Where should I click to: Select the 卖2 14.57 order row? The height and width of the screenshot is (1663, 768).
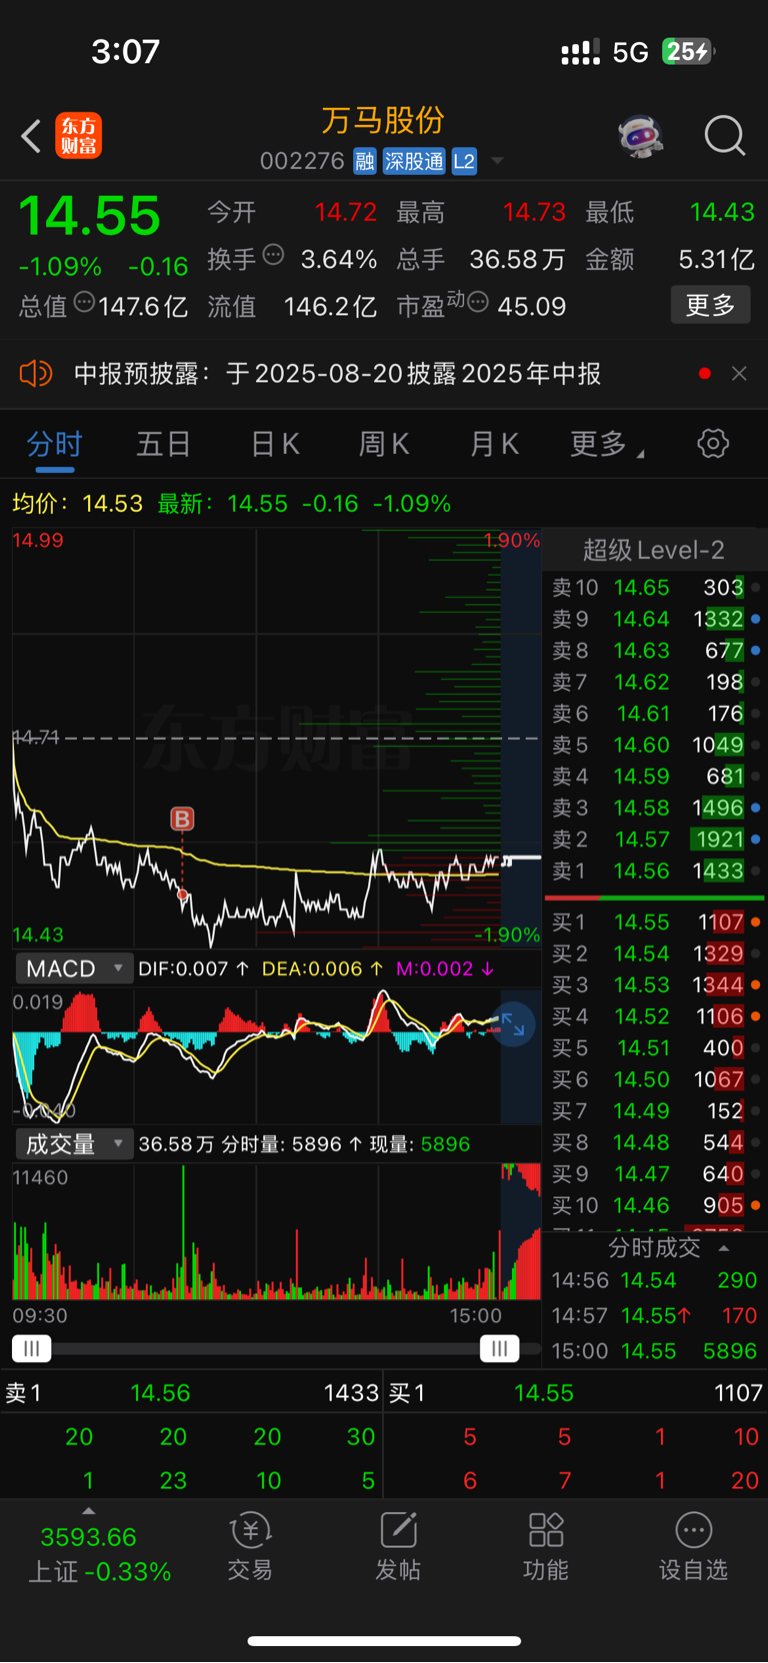point(655,839)
